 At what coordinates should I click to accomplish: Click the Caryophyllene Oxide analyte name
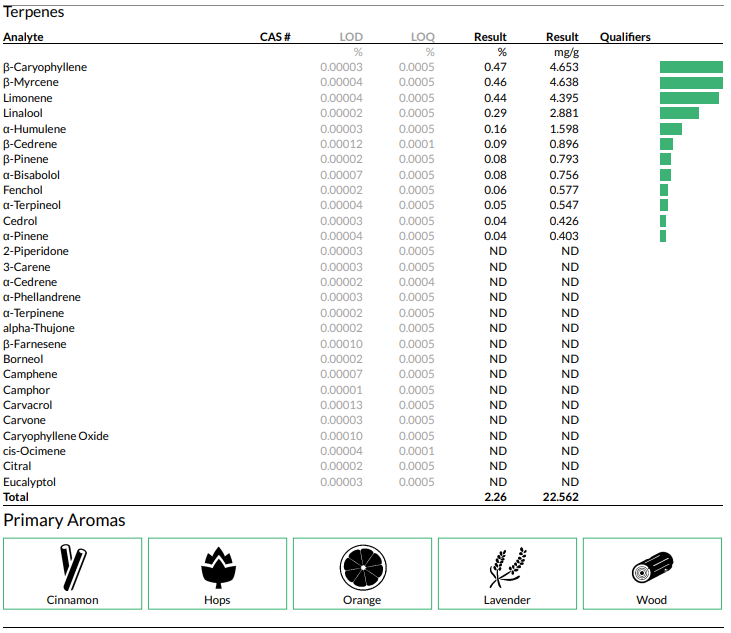(56, 436)
